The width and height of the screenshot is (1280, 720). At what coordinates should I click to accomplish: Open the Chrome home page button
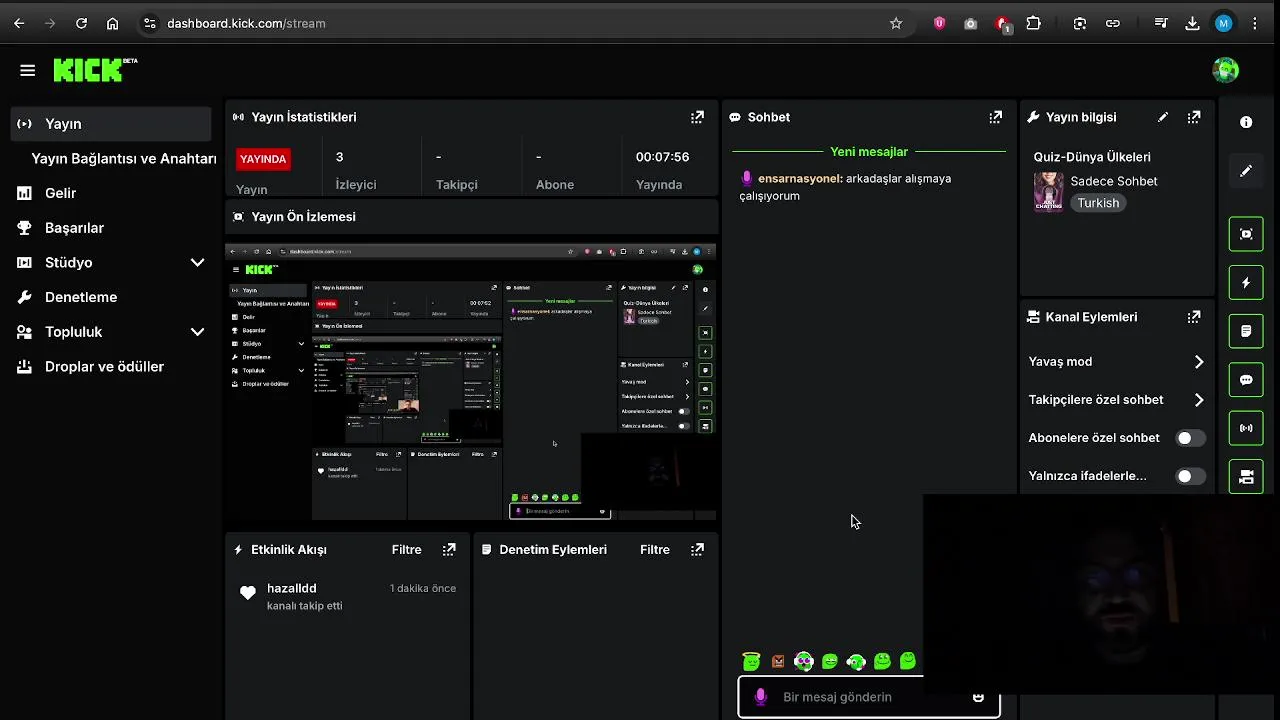(x=112, y=23)
